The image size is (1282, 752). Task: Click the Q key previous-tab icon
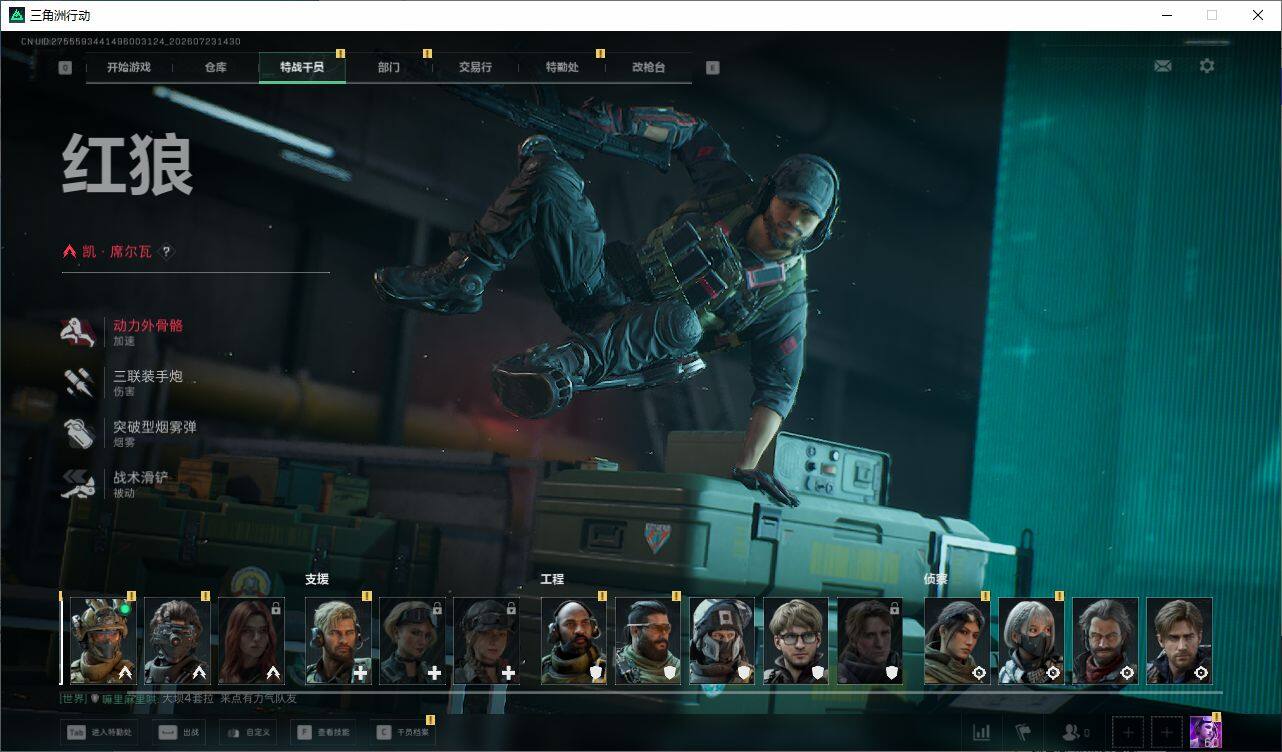(x=65, y=68)
